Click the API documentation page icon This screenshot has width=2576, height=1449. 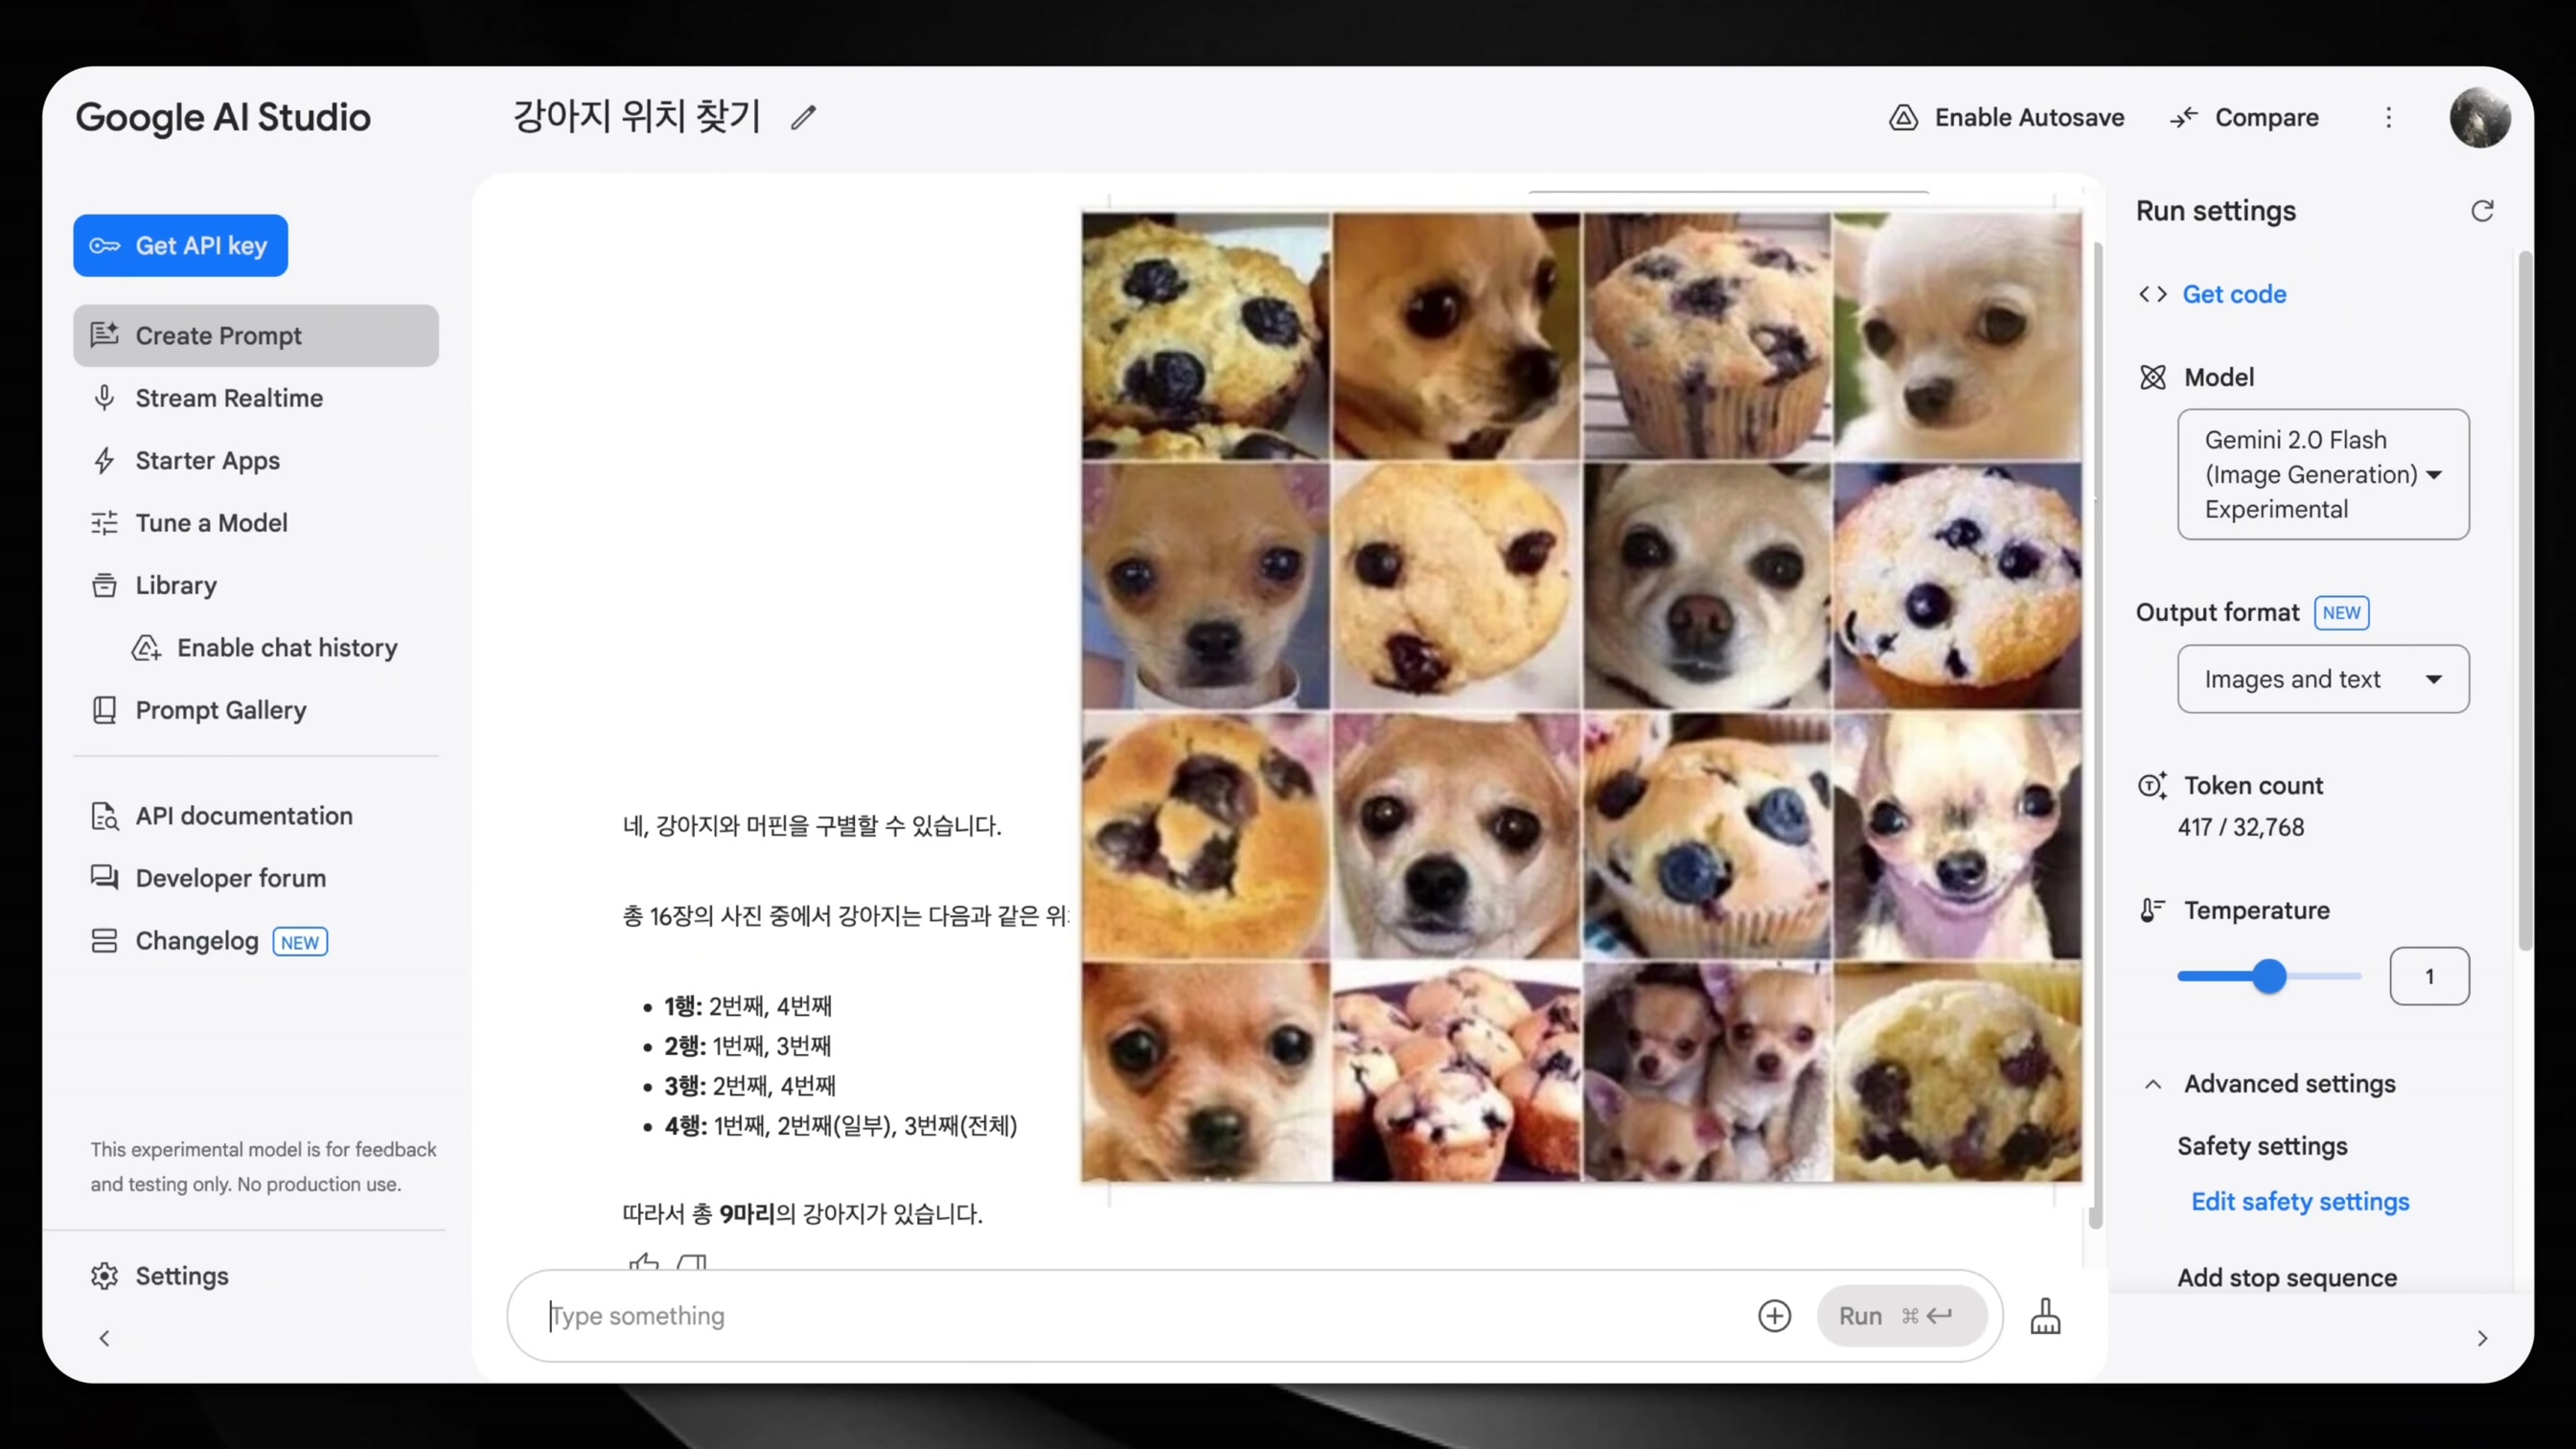[x=104, y=816]
